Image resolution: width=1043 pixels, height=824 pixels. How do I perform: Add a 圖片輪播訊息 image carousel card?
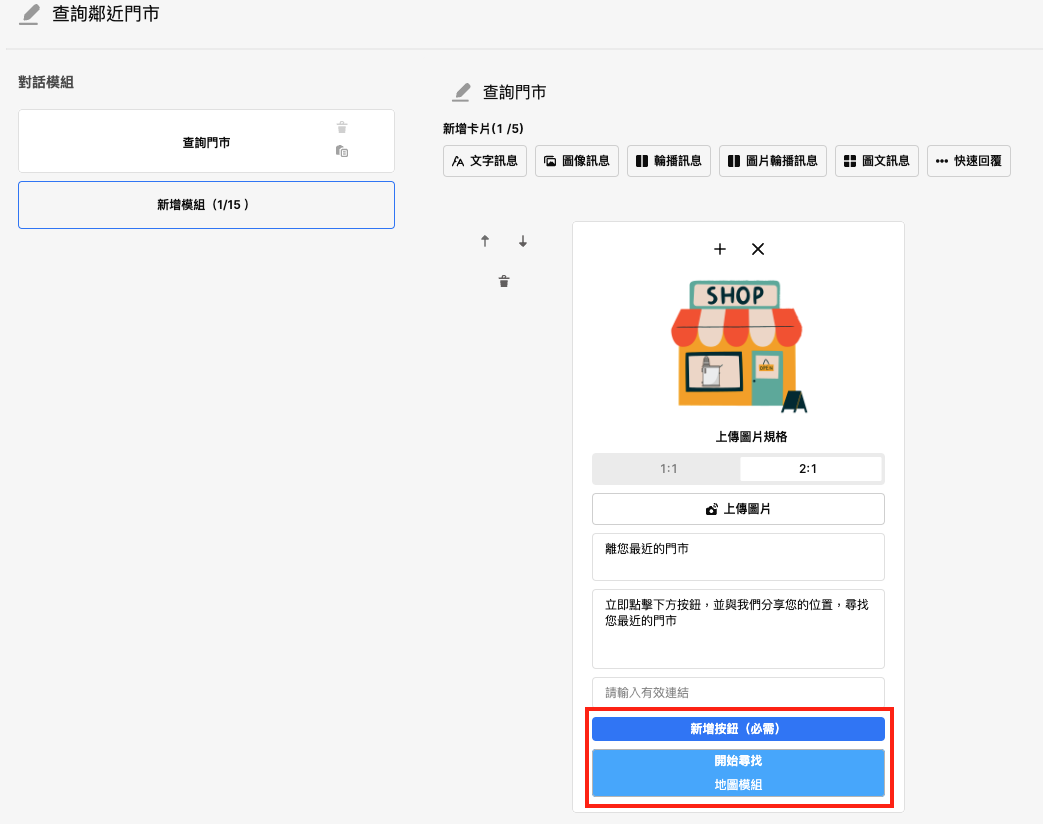(x=772, y=161)
